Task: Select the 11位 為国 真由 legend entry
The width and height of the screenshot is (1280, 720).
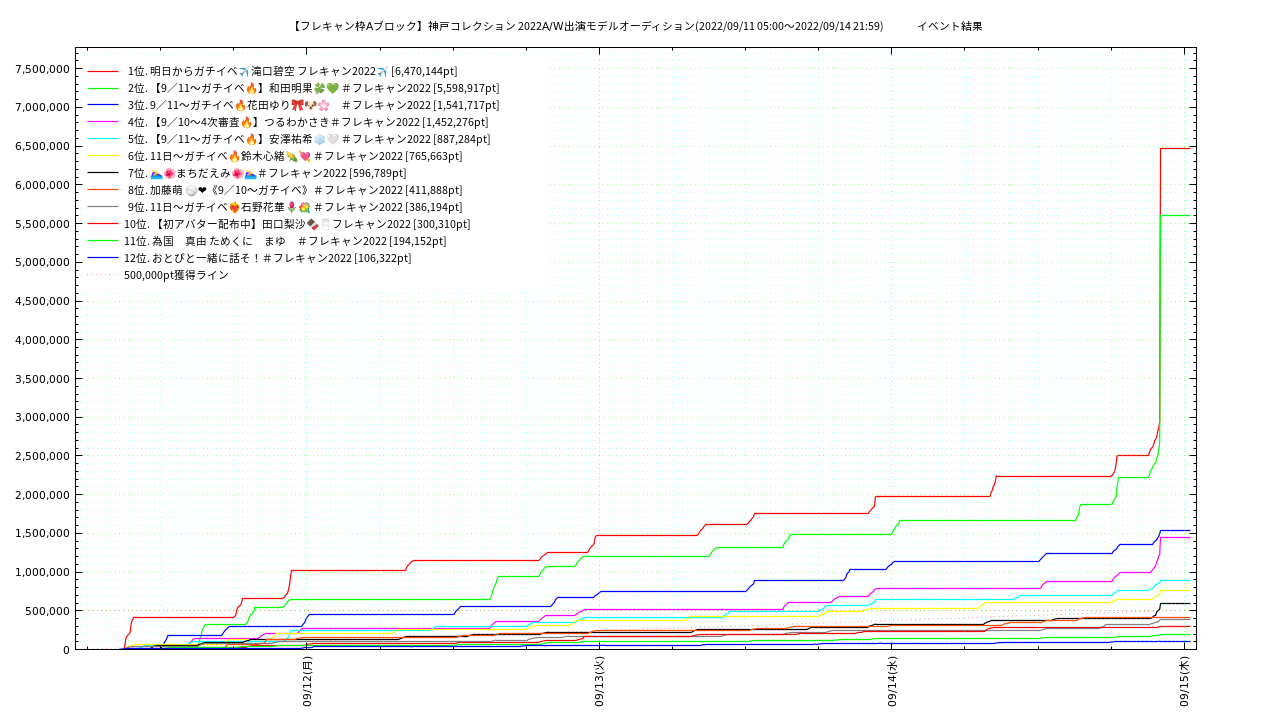Action: [285, 241]
